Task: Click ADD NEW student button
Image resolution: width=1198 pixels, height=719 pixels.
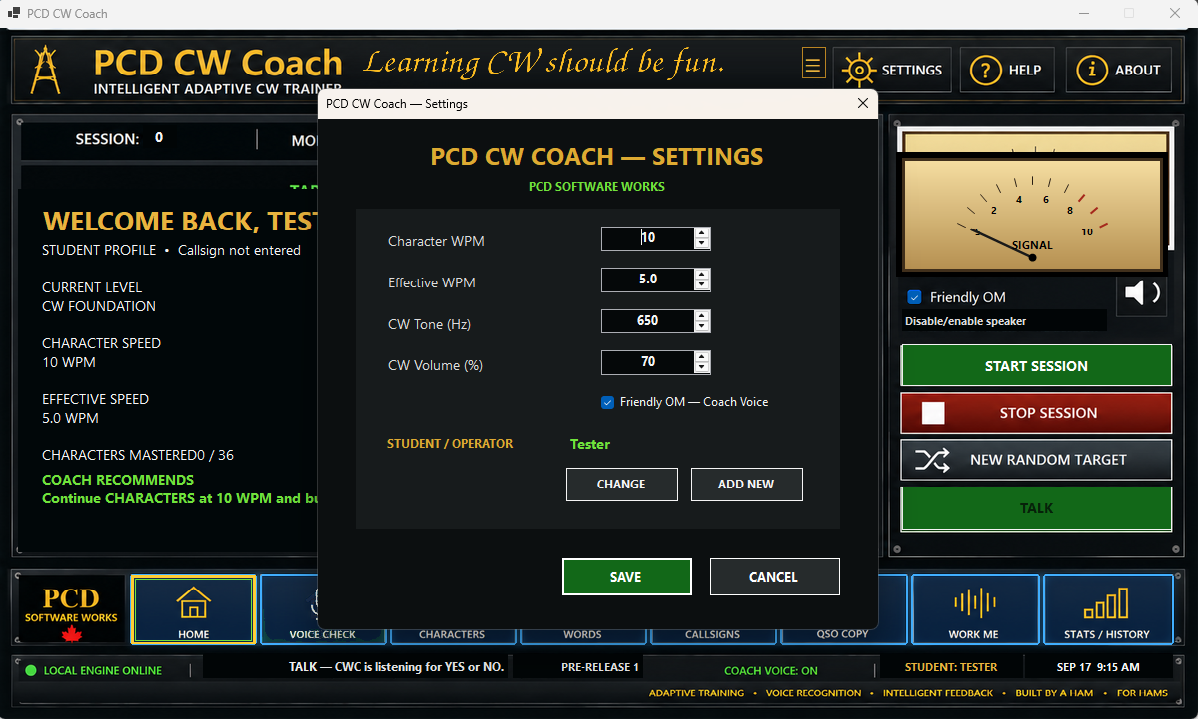Action: coord(746,484)
